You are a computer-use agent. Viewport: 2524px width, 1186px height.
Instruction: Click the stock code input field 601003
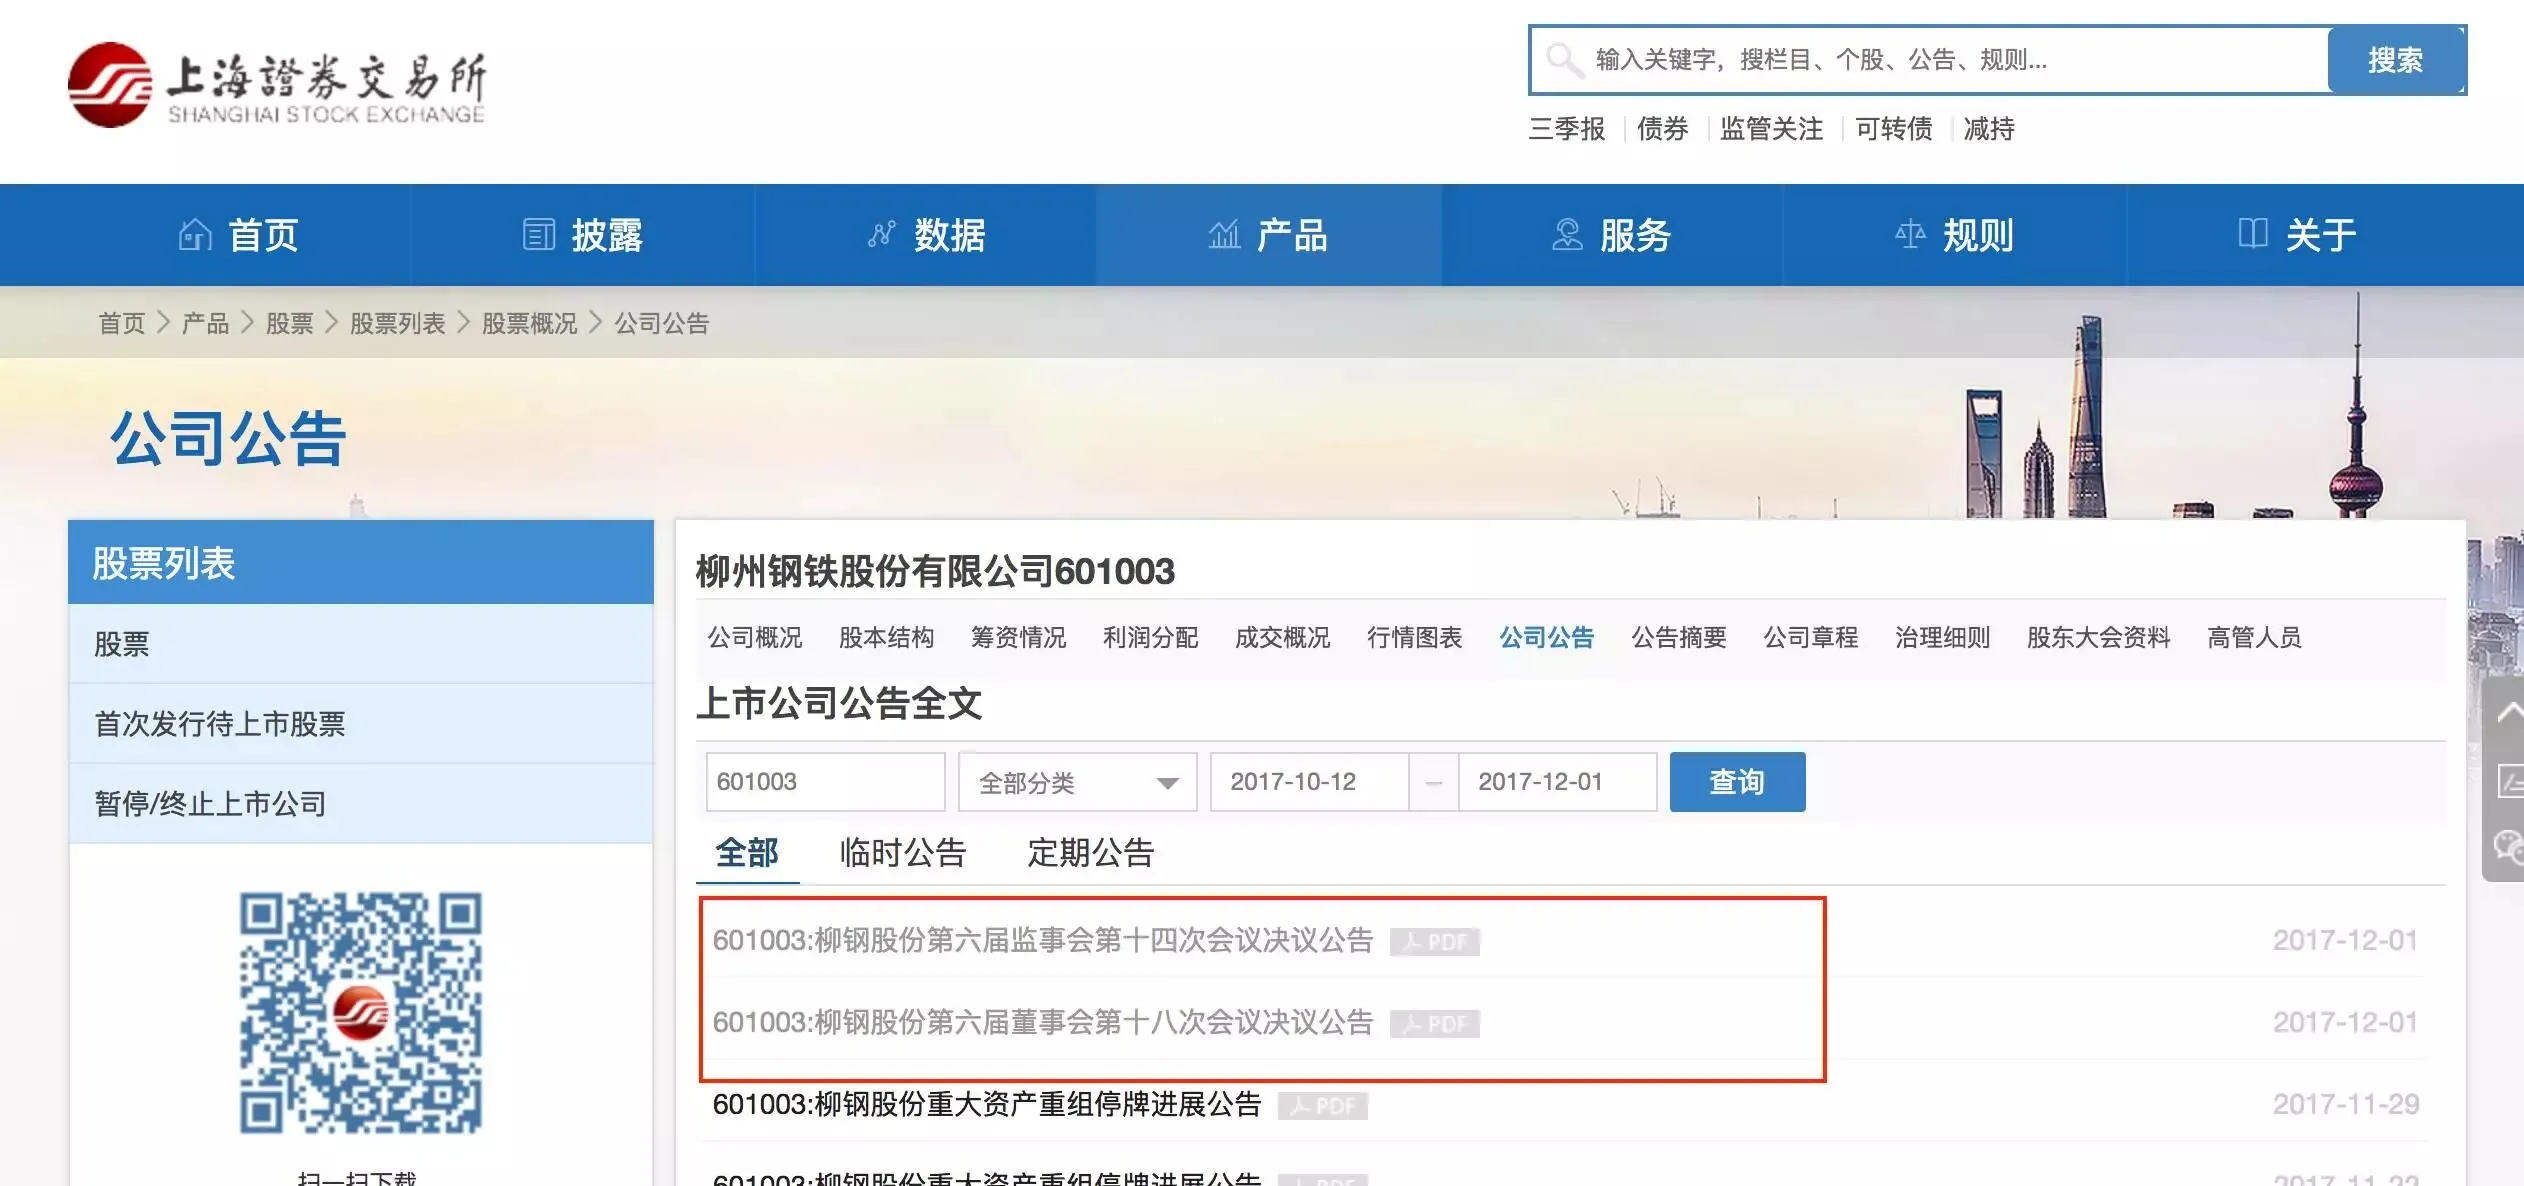[824, 782]
